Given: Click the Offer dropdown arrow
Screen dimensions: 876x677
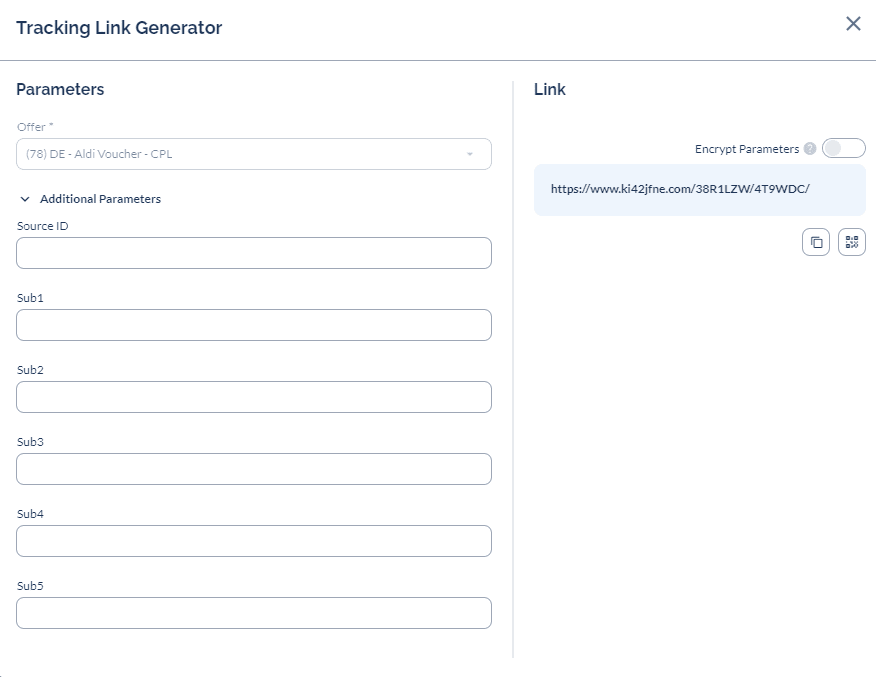Looking at the screenshot, I should (x=470, y=154).
